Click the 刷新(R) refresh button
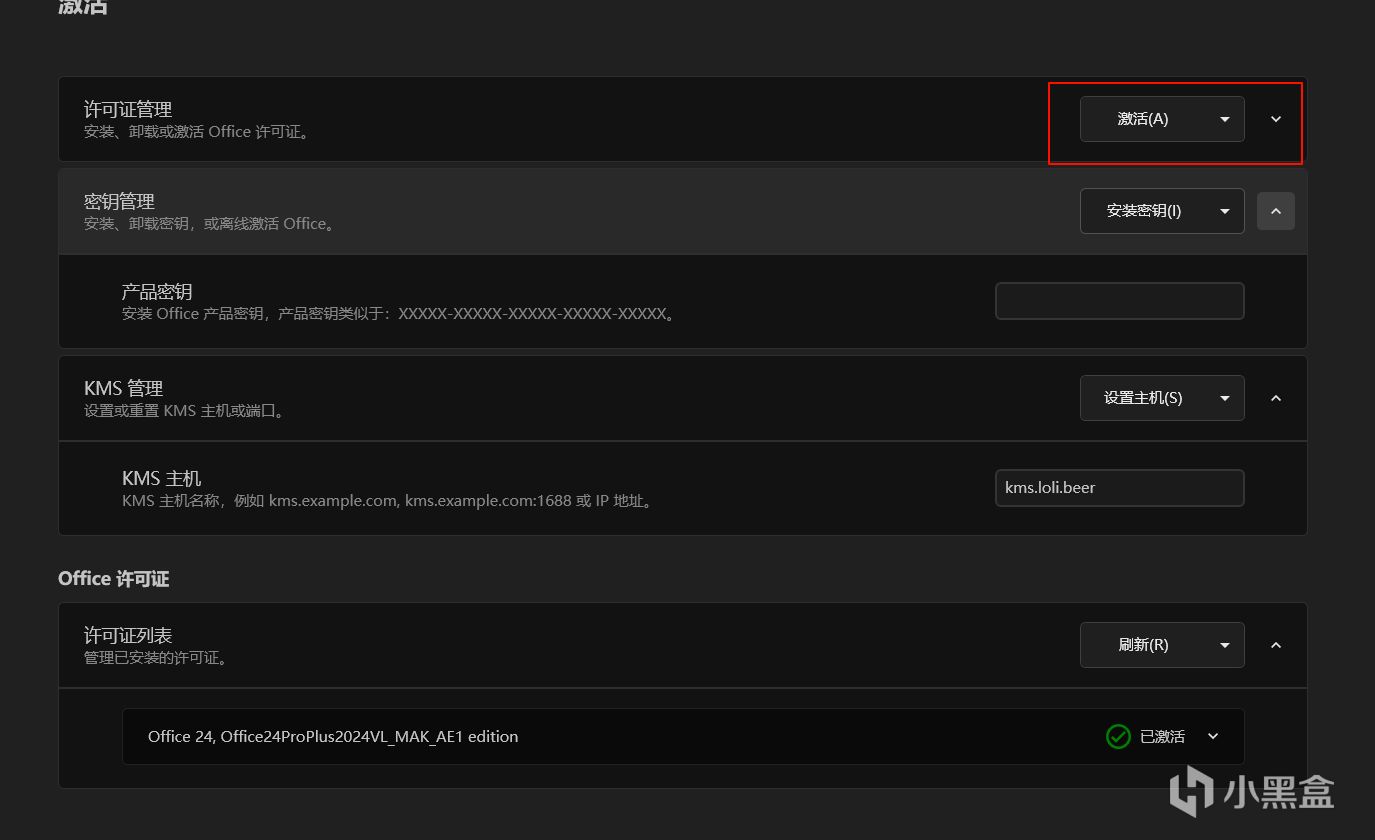 pyautogui.click(x=1143, y=645)
